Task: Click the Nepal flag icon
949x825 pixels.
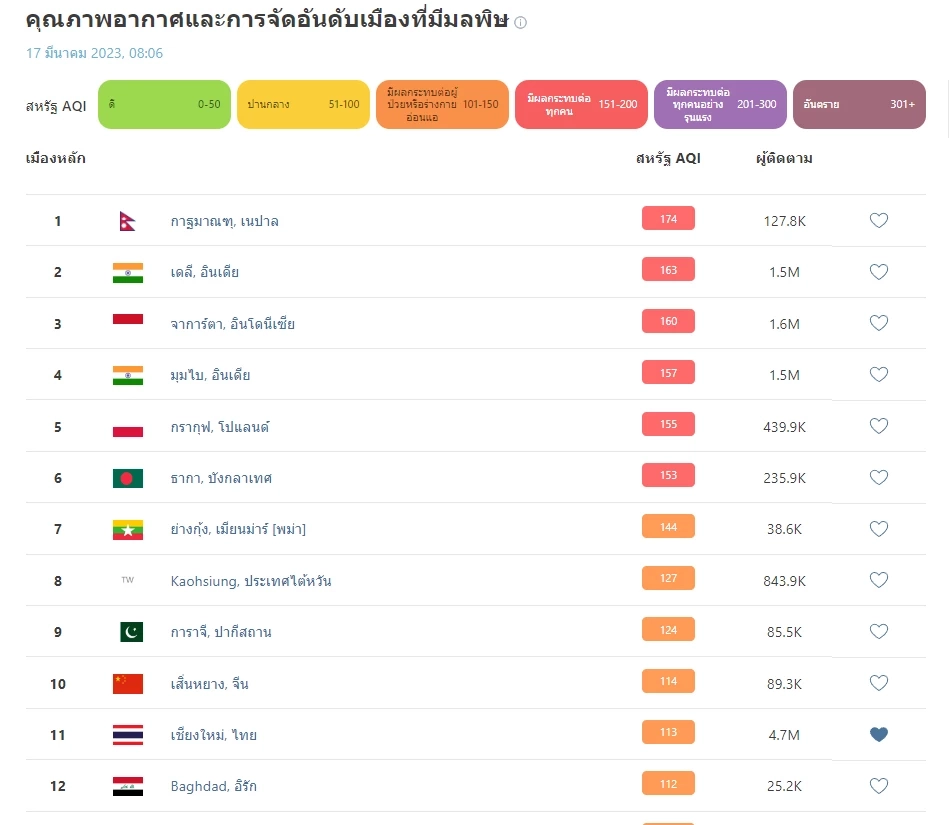Action: pos(127,221)
